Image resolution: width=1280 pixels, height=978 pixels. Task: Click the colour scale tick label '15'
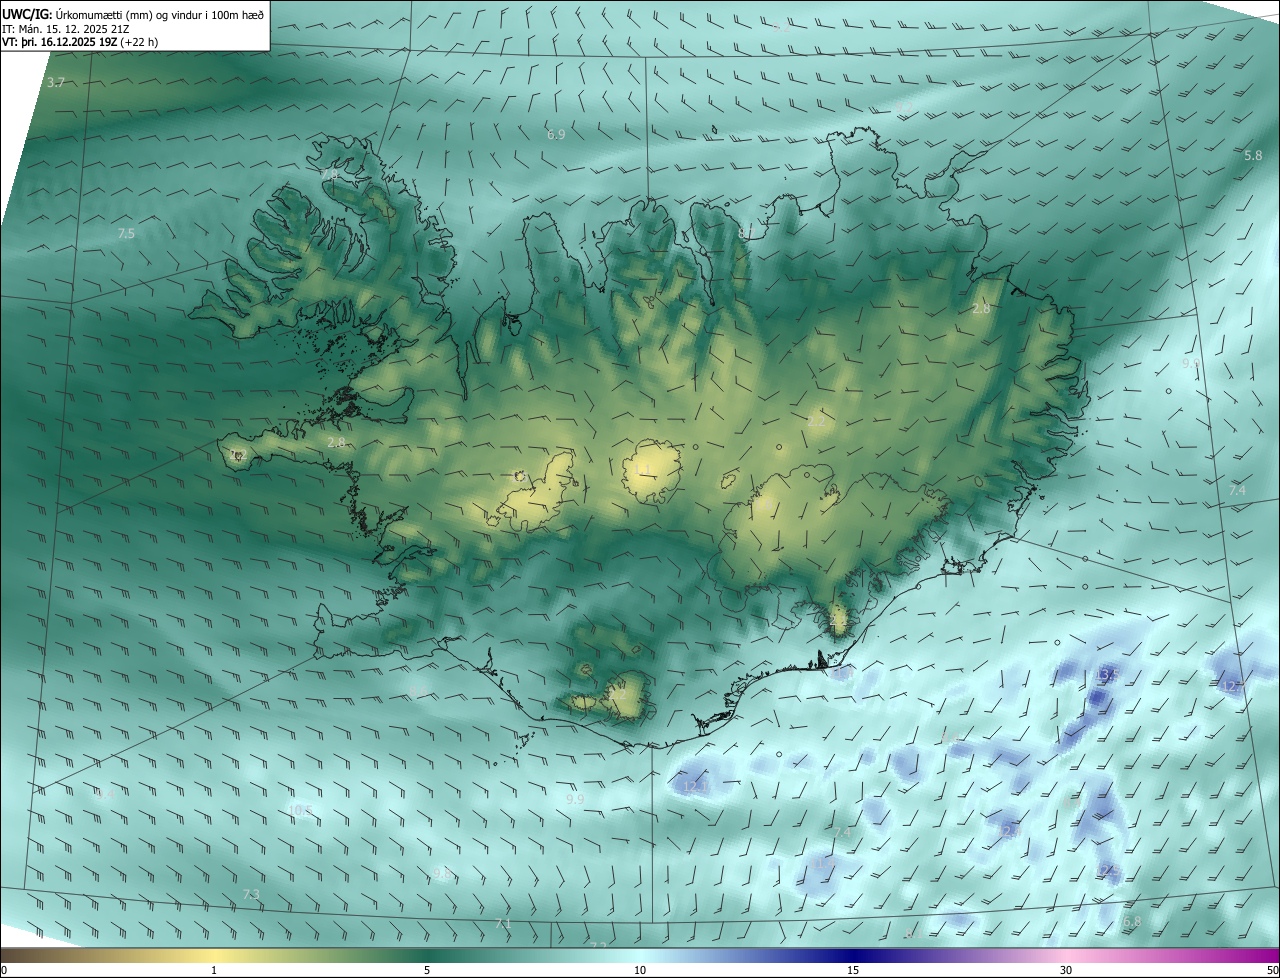(853, 970)
